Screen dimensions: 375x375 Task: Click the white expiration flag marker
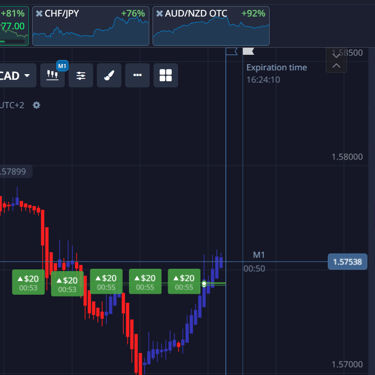coord(248,51)
